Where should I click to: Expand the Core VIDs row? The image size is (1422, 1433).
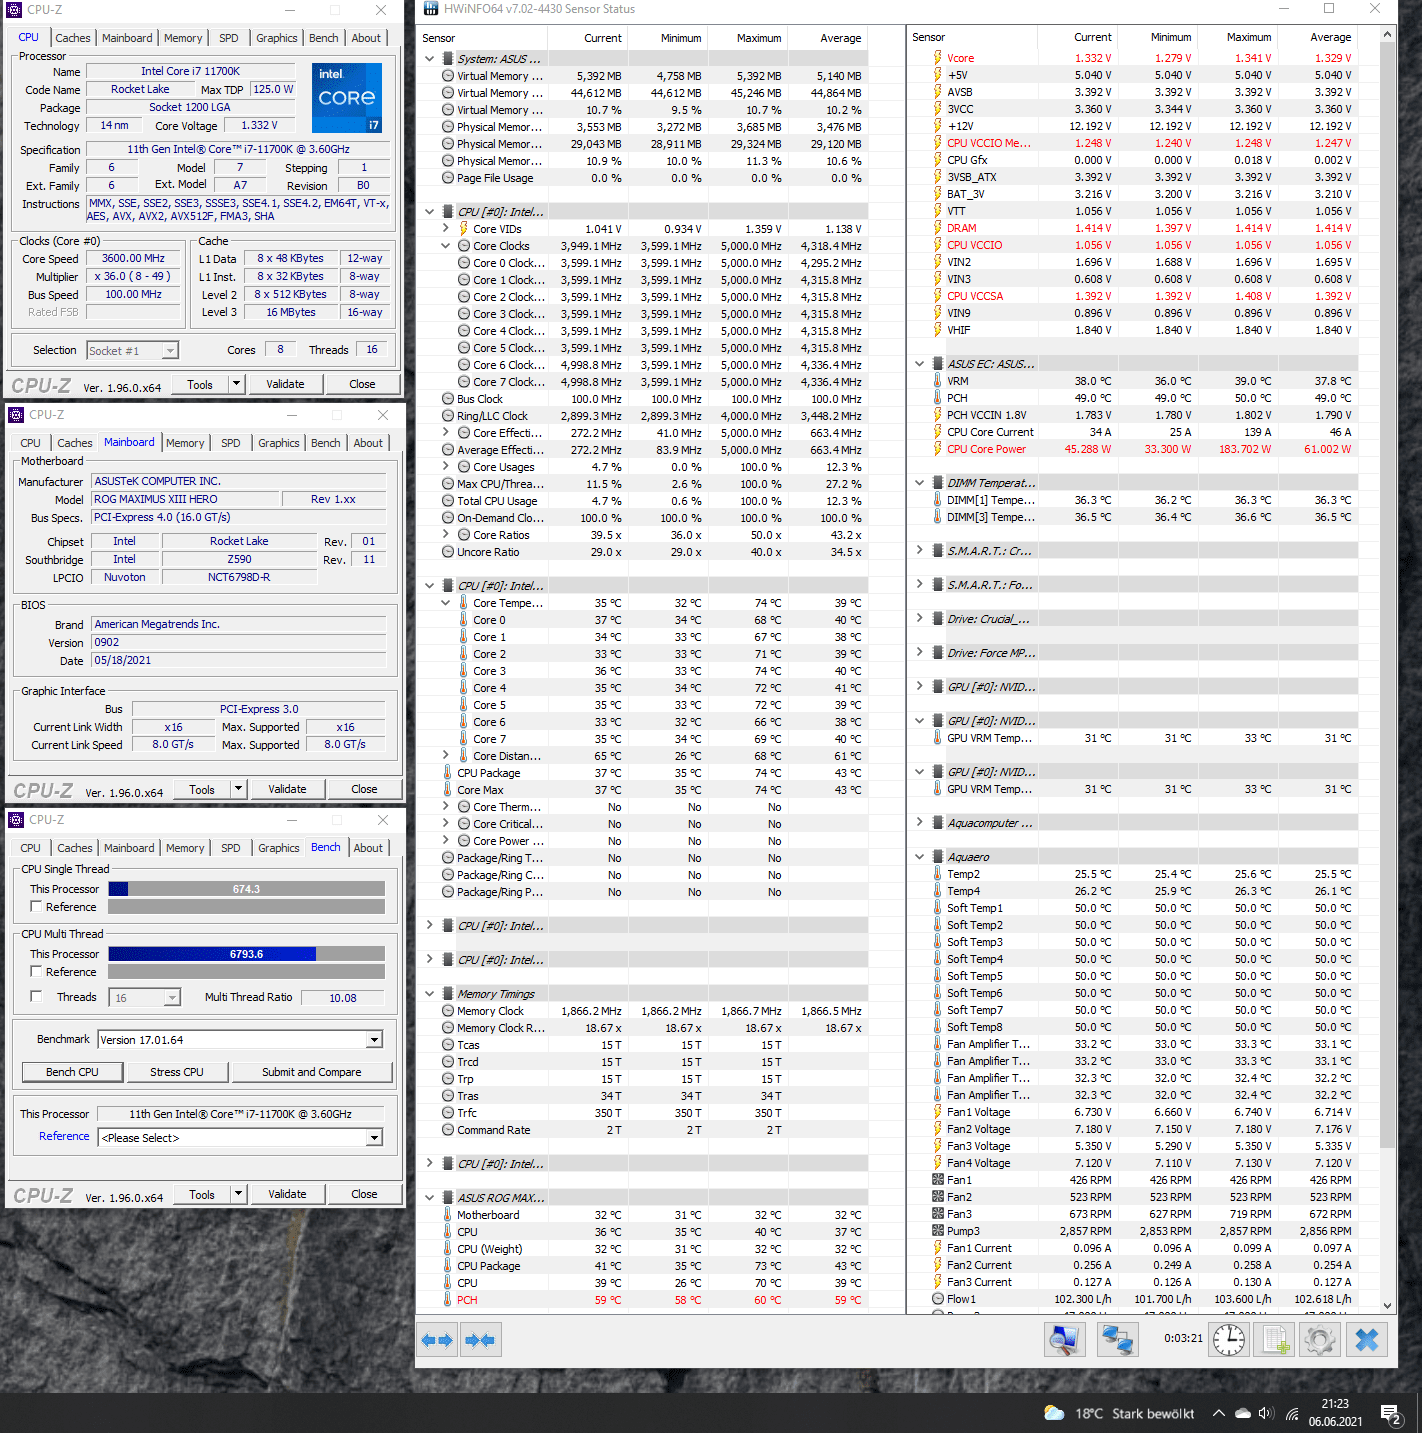(x=446, y=229)
